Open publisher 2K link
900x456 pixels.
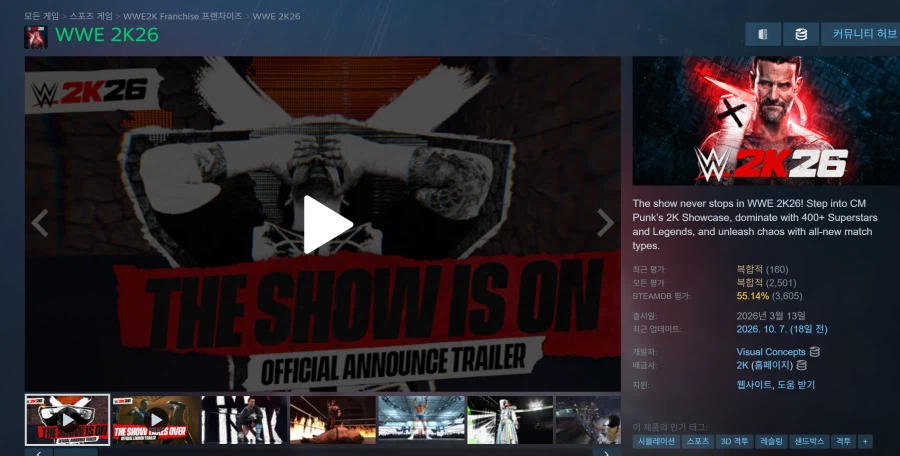[x=742, y=365]
